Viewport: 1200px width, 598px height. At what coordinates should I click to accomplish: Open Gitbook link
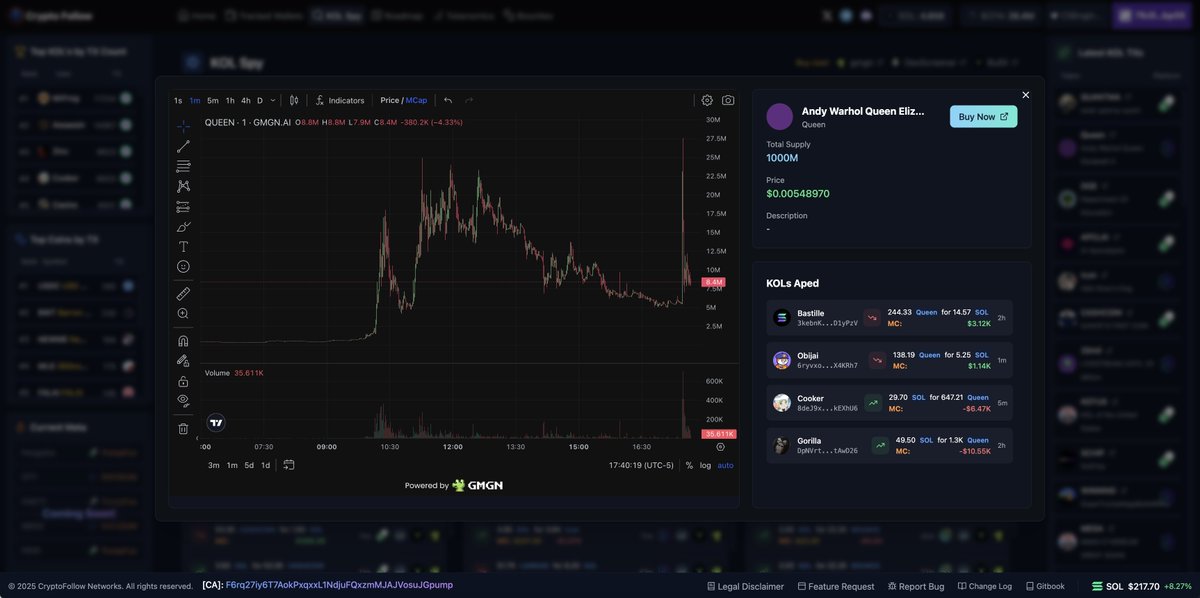point(1044,586)
